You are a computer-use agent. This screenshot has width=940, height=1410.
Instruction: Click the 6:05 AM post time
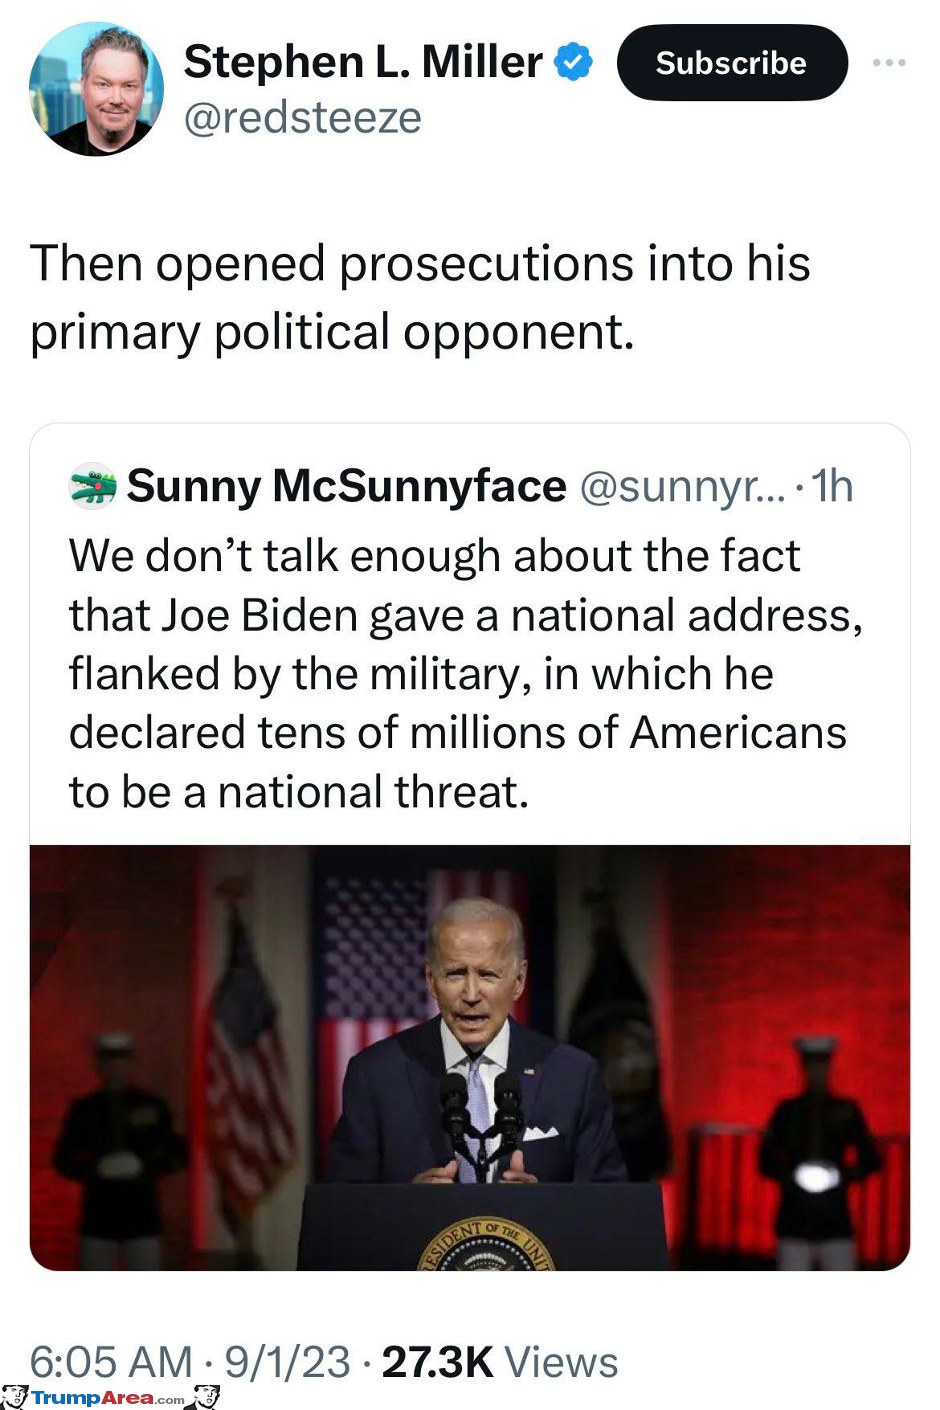(x=111, y=1362)
